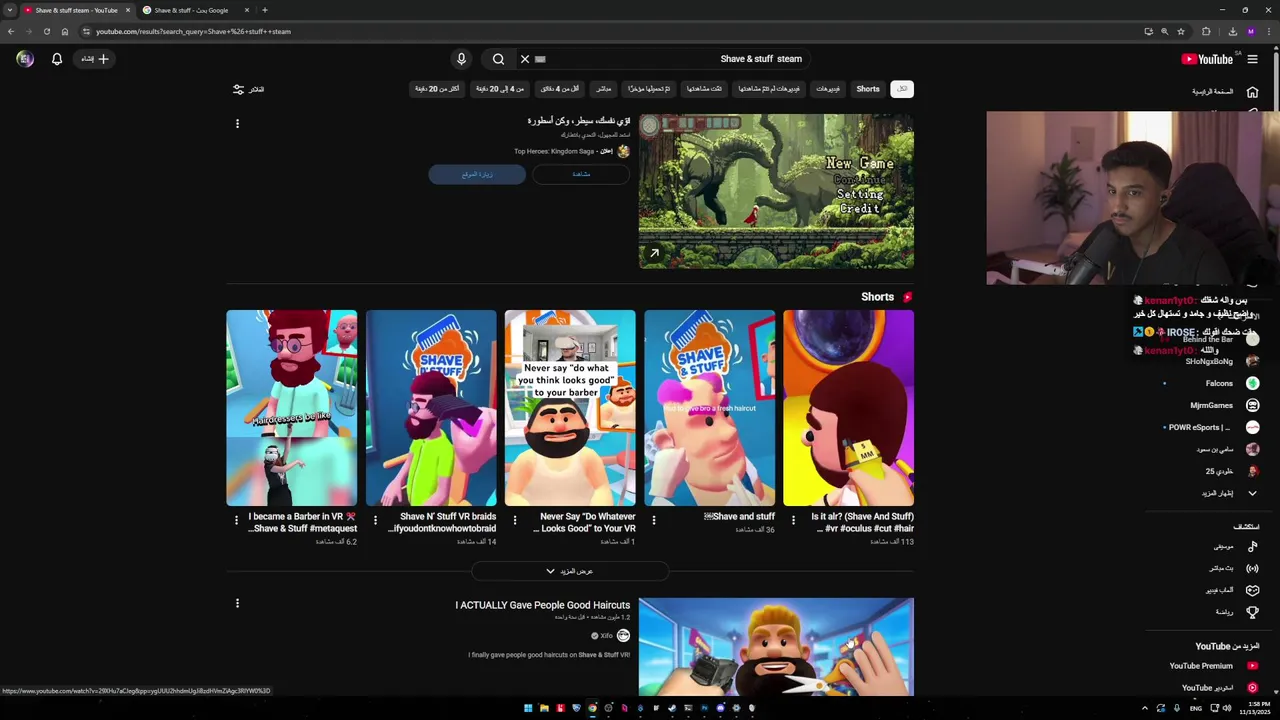The image size is (1280, 720).
Task: Open the notifications bell
Action: tap(57, 59)
